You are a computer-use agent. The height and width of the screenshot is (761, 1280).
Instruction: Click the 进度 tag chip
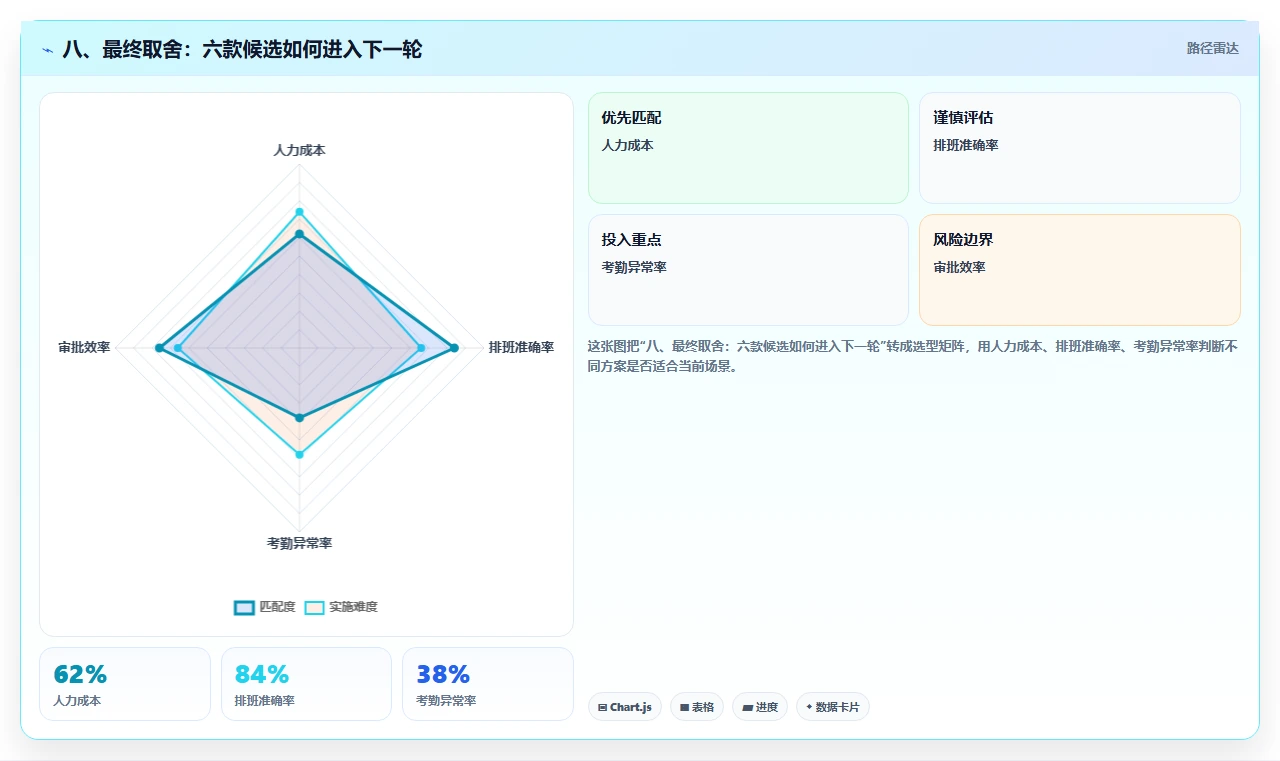[760, 707]
